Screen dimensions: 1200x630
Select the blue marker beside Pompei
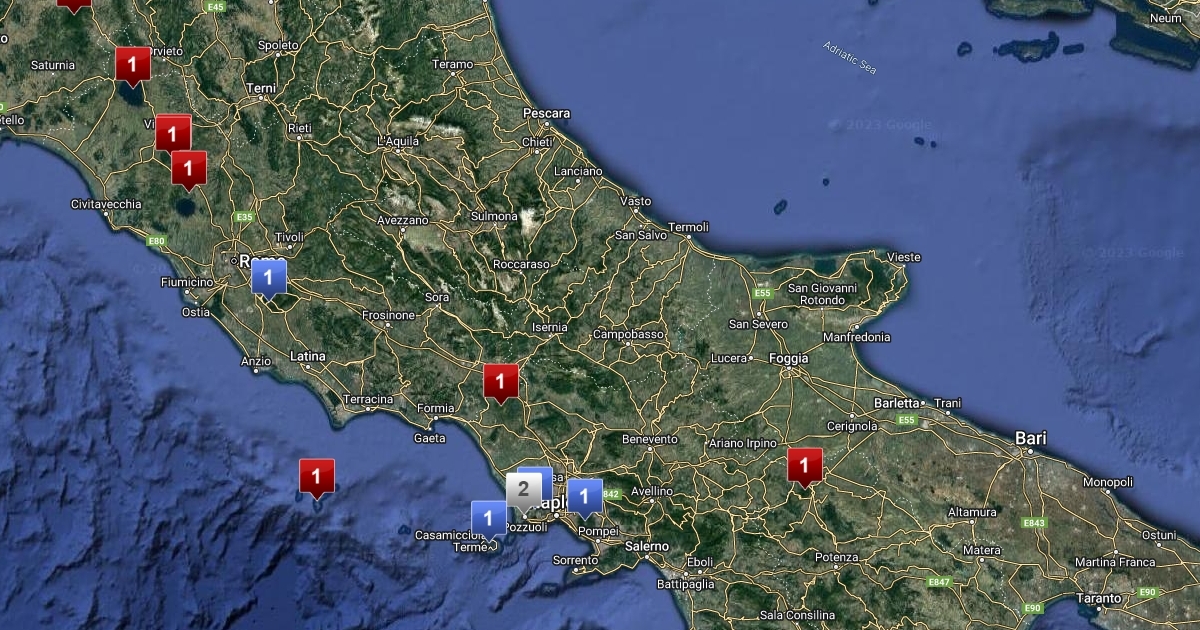pos(585,495)
